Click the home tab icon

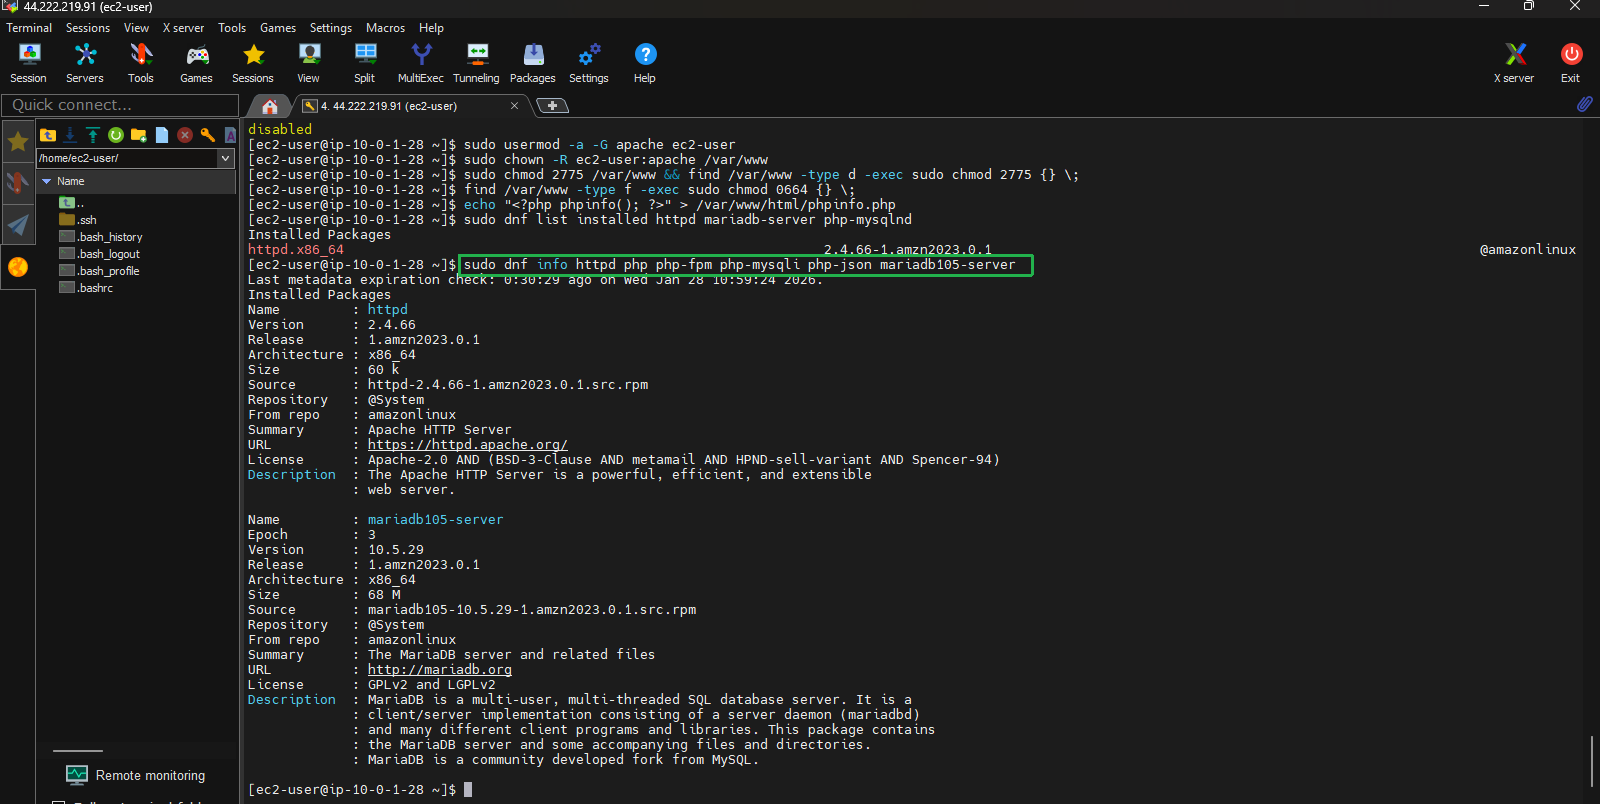click(269, 106)
